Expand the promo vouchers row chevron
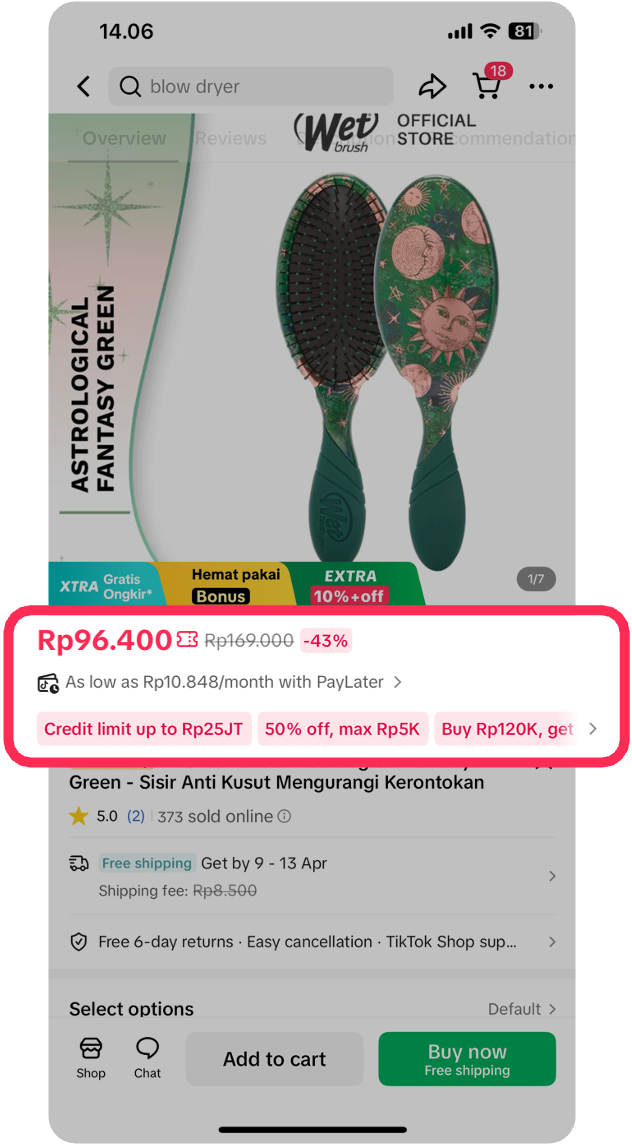This screenshot has height=1145, width=632. (593, 729)
